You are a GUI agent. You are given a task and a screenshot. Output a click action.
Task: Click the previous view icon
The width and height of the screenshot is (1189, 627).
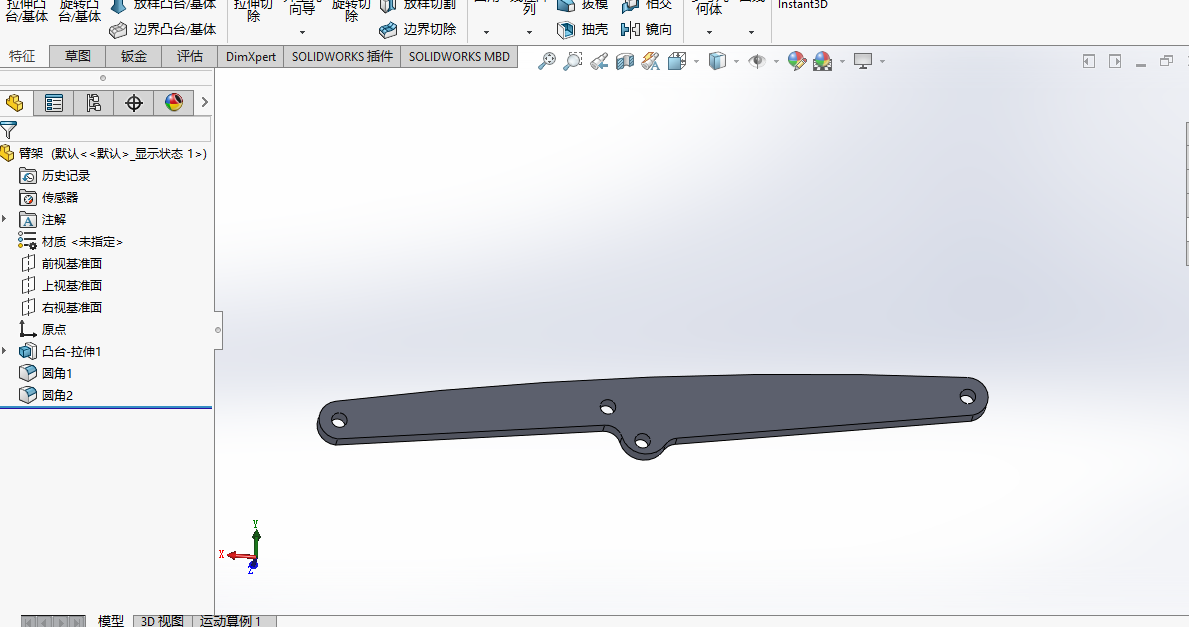(x=599, y=61)
